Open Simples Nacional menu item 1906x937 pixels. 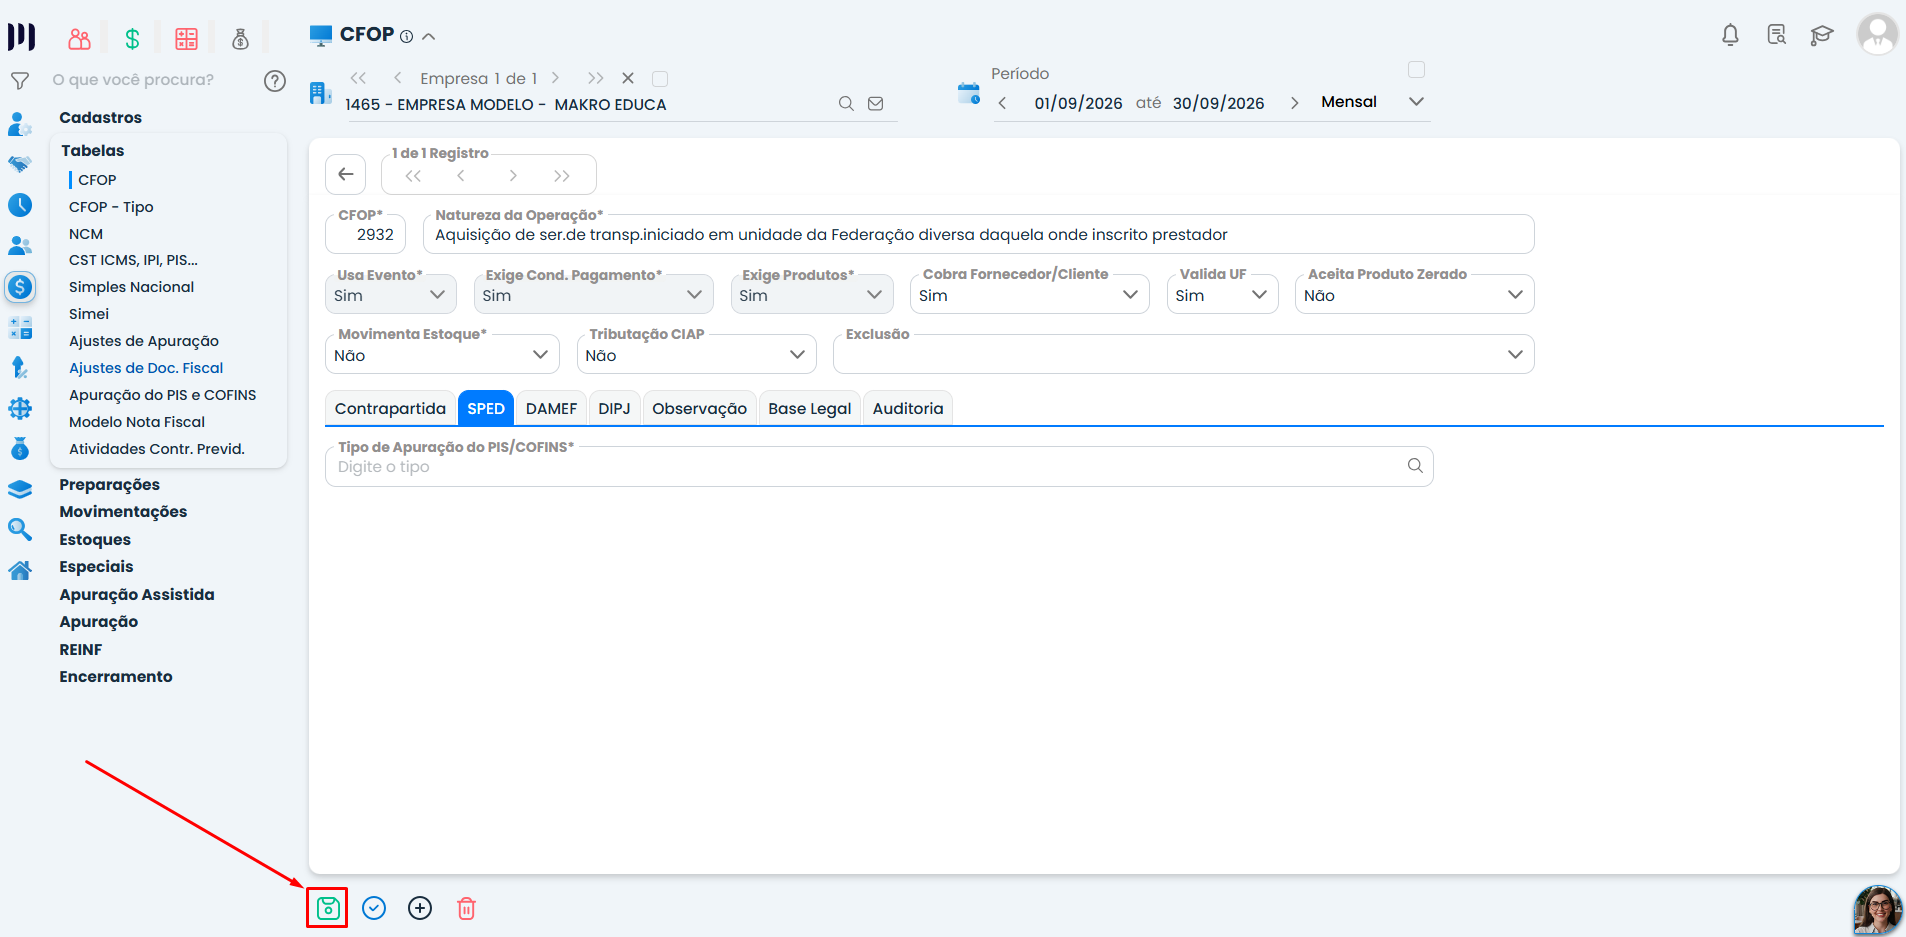(x=131, y=287)
